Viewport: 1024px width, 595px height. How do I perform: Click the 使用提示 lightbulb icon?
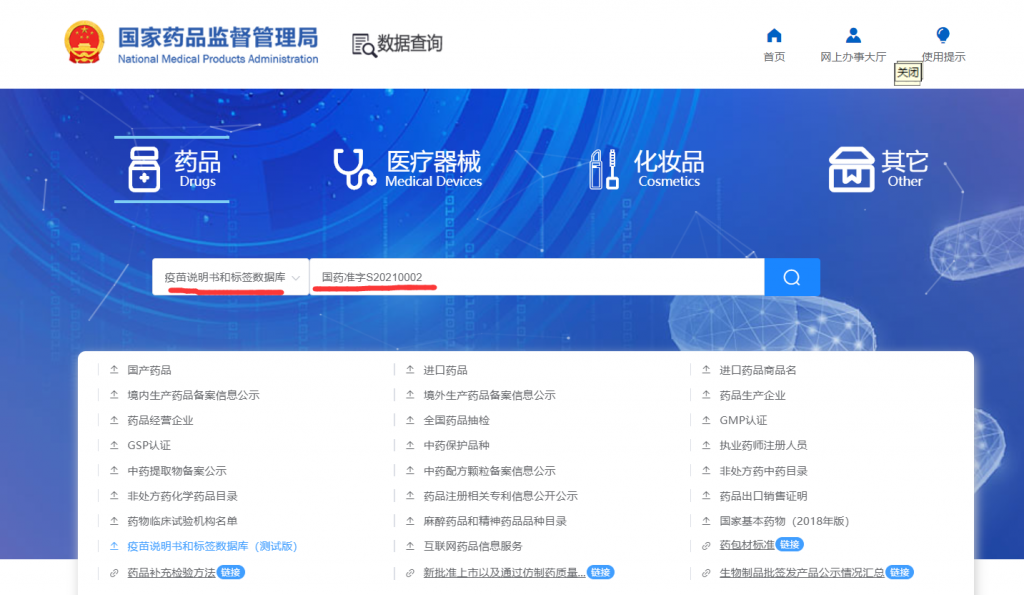tap(942, 35)
